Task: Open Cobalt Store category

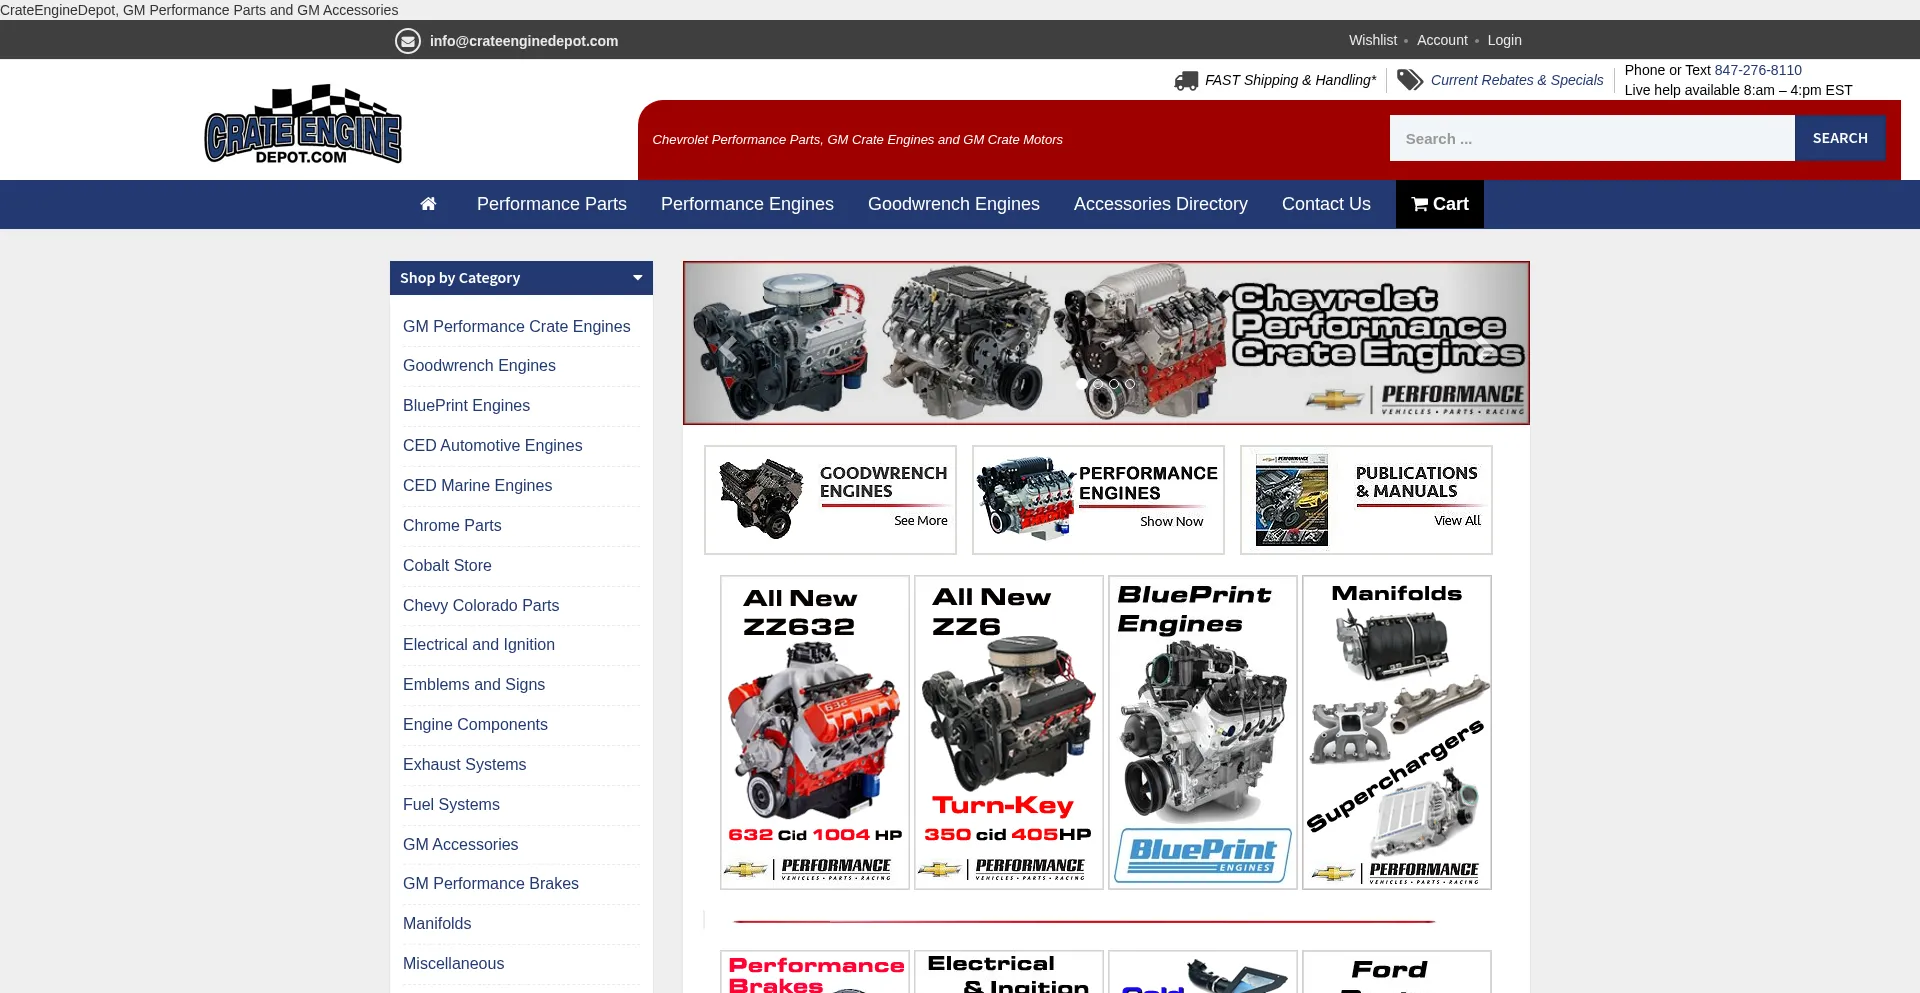Action: (447, 566)
